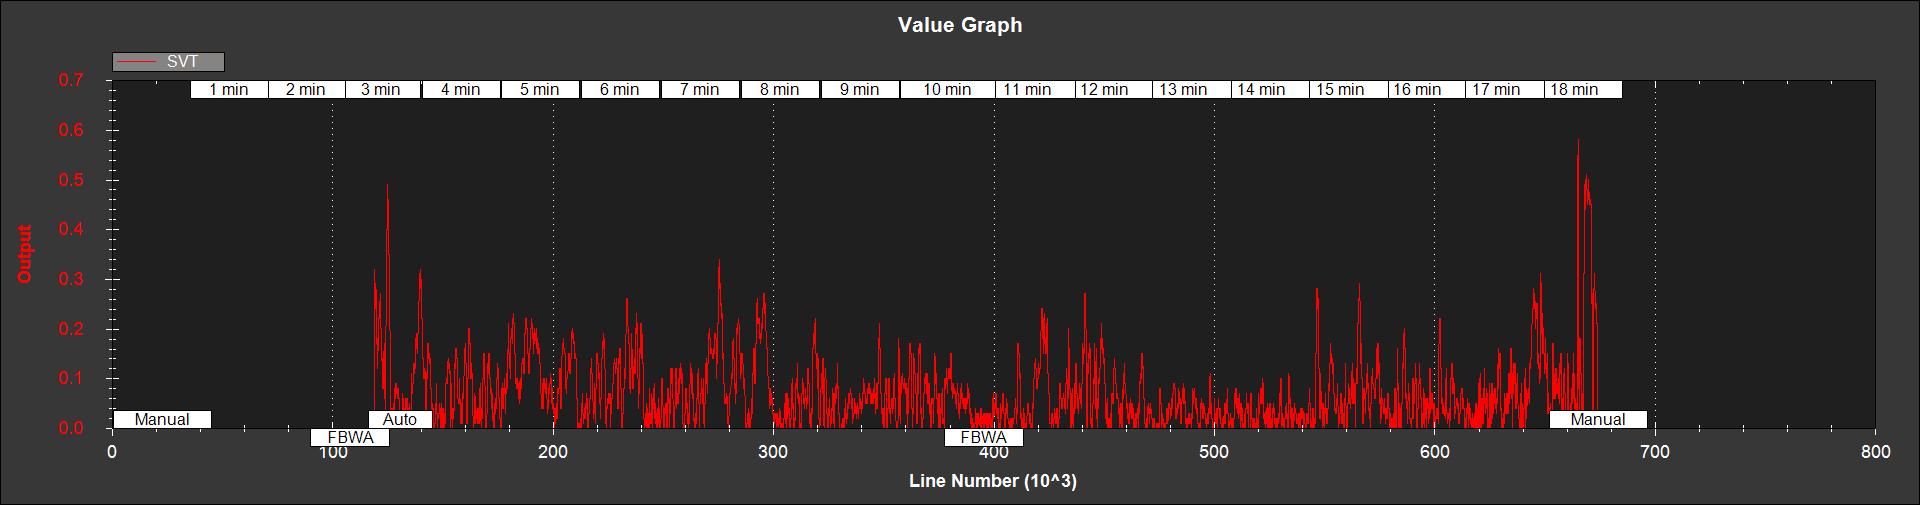Select the 7 min time marker
Image resolution: width=1920 pixels, height=505 pixels.
coord(700,90)
